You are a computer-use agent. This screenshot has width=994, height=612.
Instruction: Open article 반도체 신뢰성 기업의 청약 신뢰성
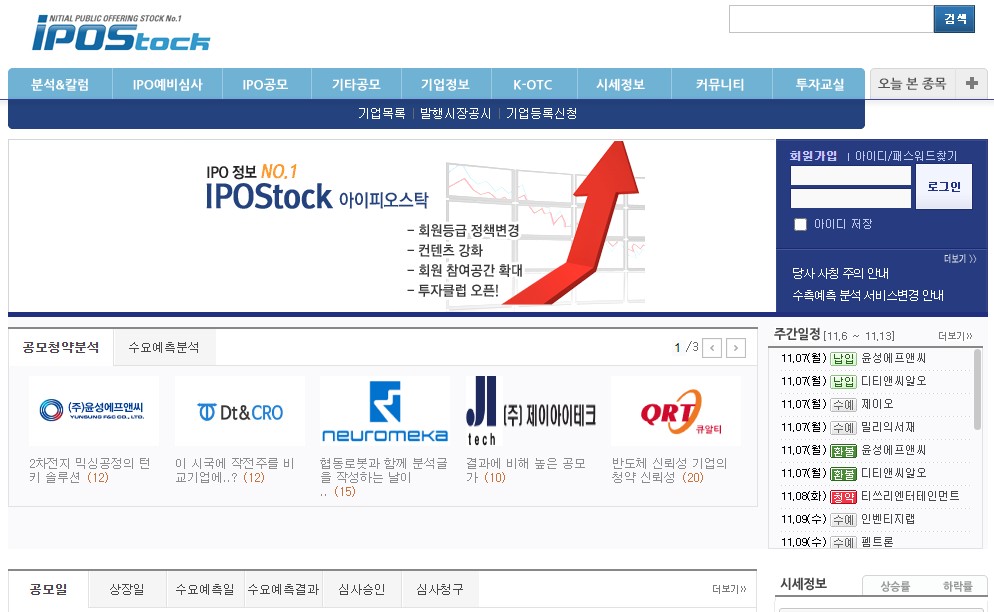point(669,471)
